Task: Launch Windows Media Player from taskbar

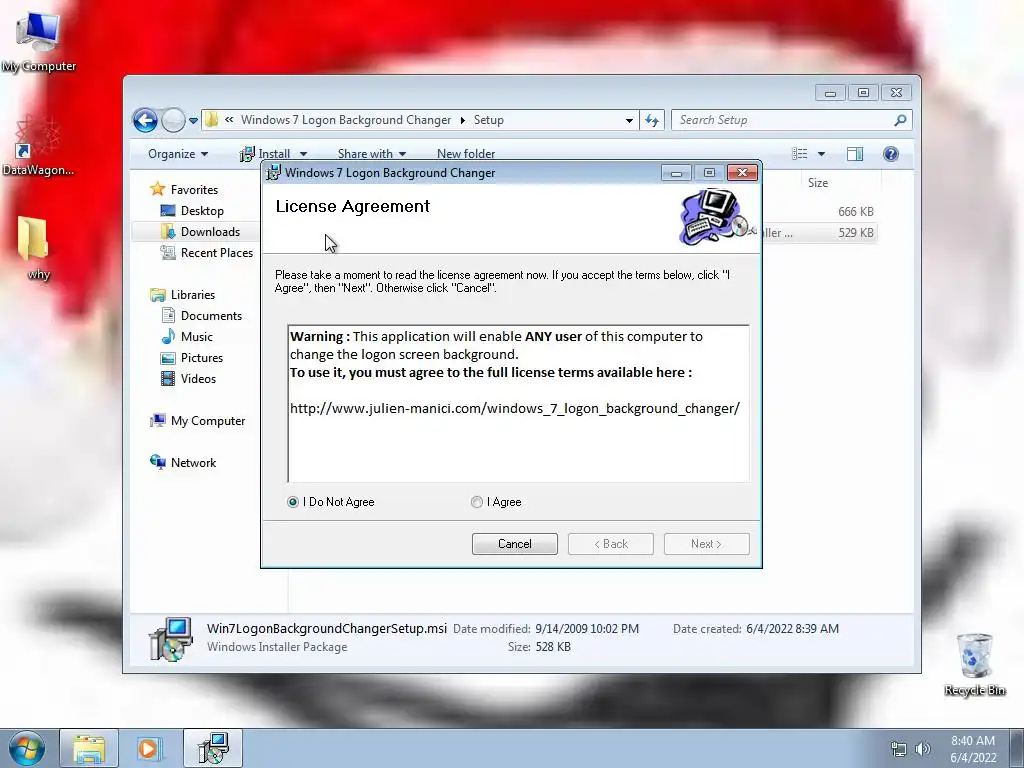Action: (149, 748)
